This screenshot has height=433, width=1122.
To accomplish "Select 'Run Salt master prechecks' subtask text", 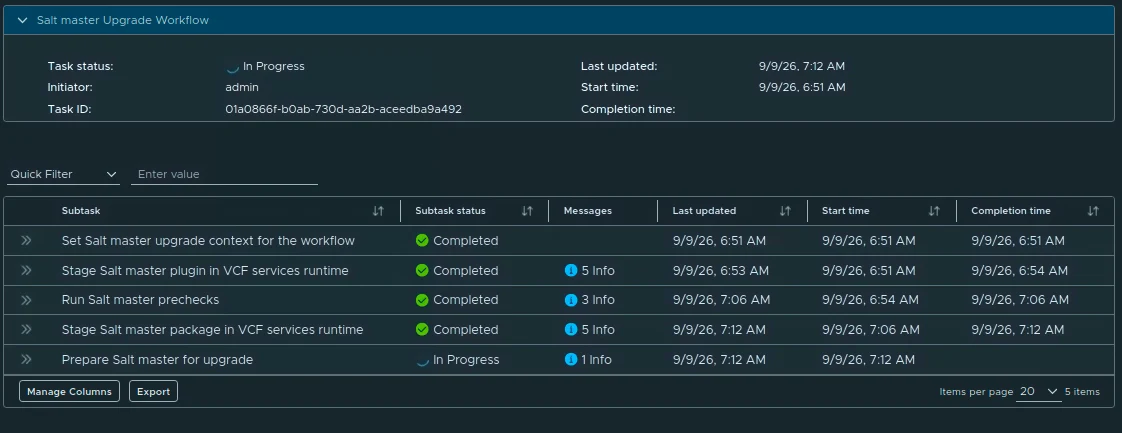I will 140,300.
